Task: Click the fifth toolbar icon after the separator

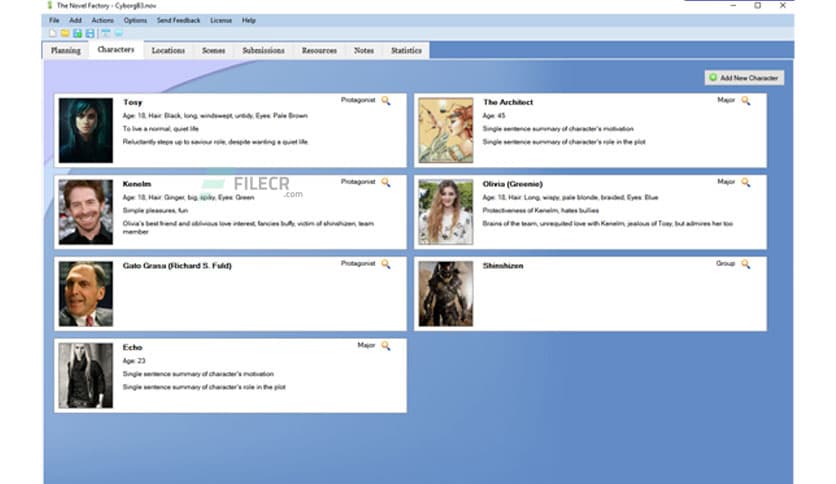Action: (106, 34)
